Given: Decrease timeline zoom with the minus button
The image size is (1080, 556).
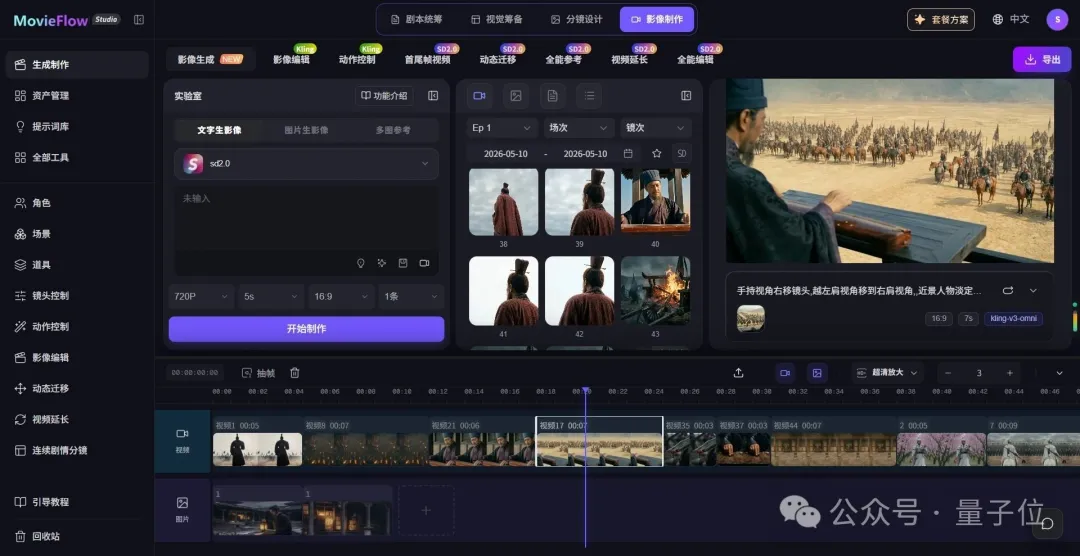Looking at the screenshot, I should click(x=948, y=373).
